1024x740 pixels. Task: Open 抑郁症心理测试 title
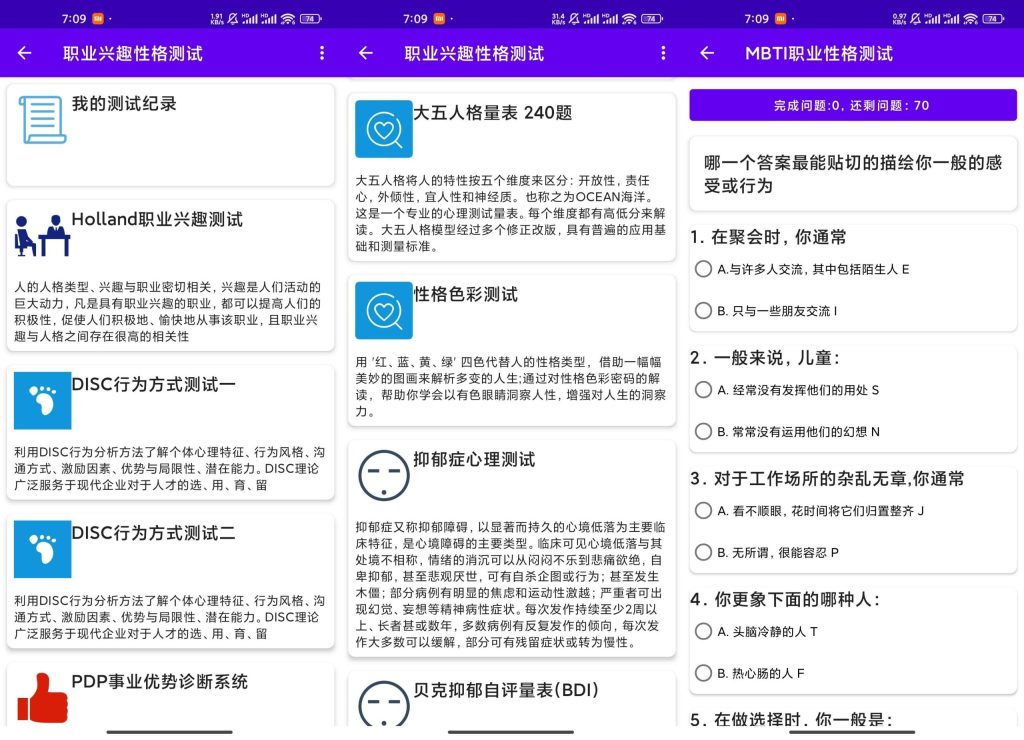pyautogui.click(x=474, y=460)
